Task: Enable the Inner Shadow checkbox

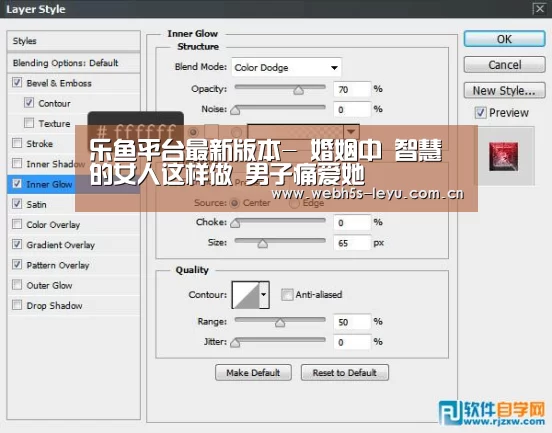Action: tap(17, 163)
